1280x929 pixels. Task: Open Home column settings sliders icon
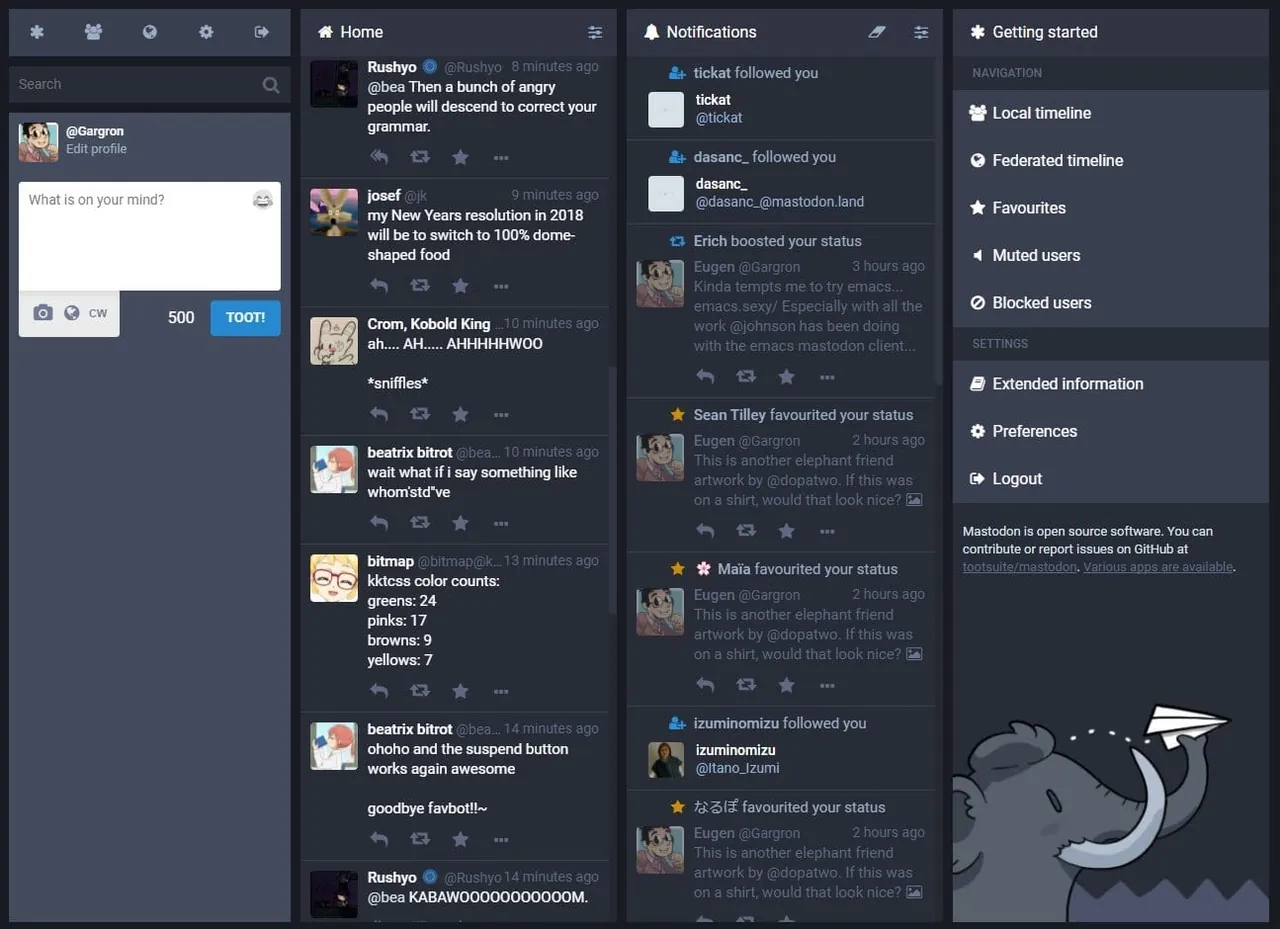coord(595,32)
